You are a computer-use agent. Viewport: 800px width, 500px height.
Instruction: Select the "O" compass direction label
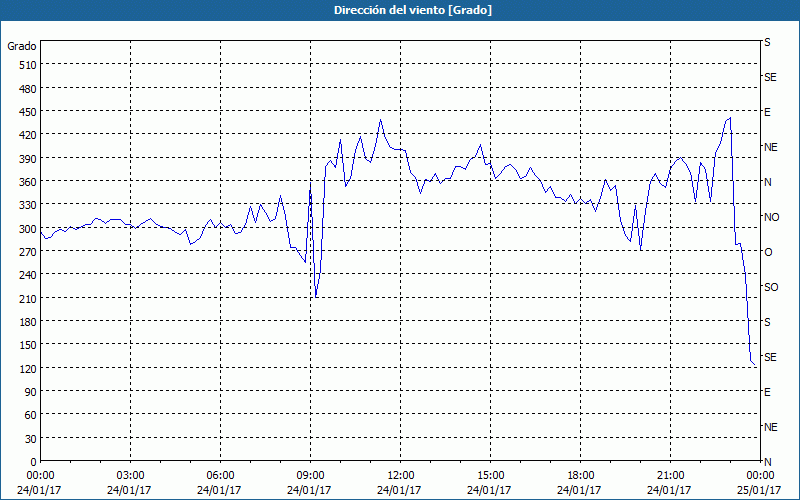coord(768,252)
